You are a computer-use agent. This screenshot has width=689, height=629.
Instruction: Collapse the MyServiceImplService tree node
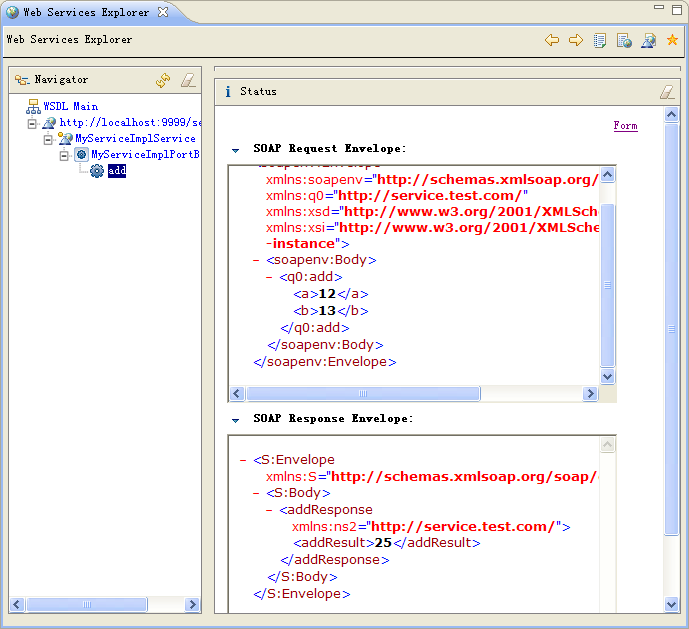coord(48,140)
